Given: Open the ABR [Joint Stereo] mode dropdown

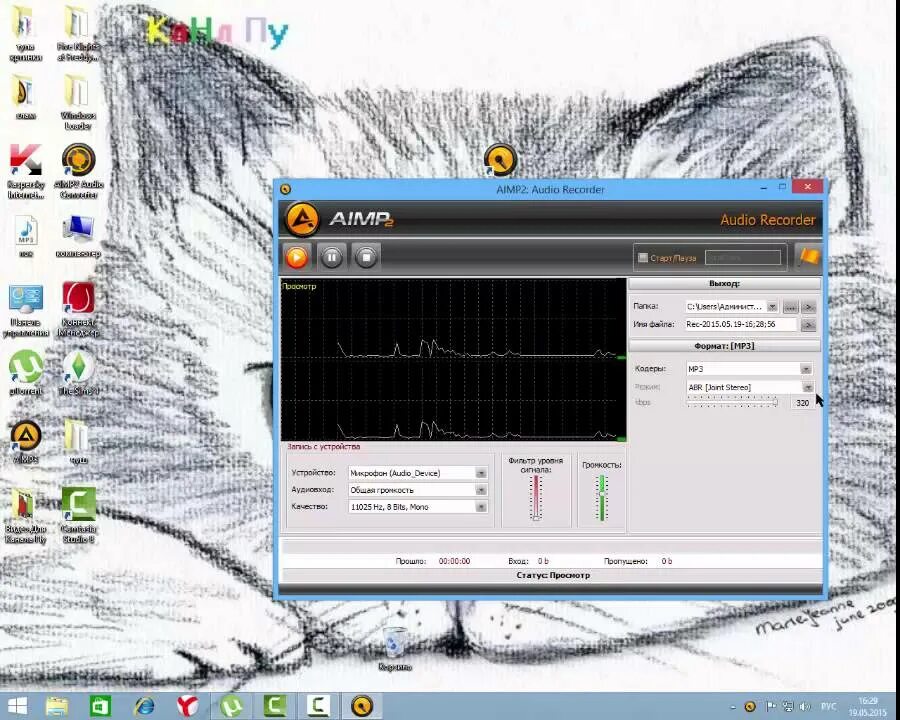Looking at the screenshot, I should point(807,387).
